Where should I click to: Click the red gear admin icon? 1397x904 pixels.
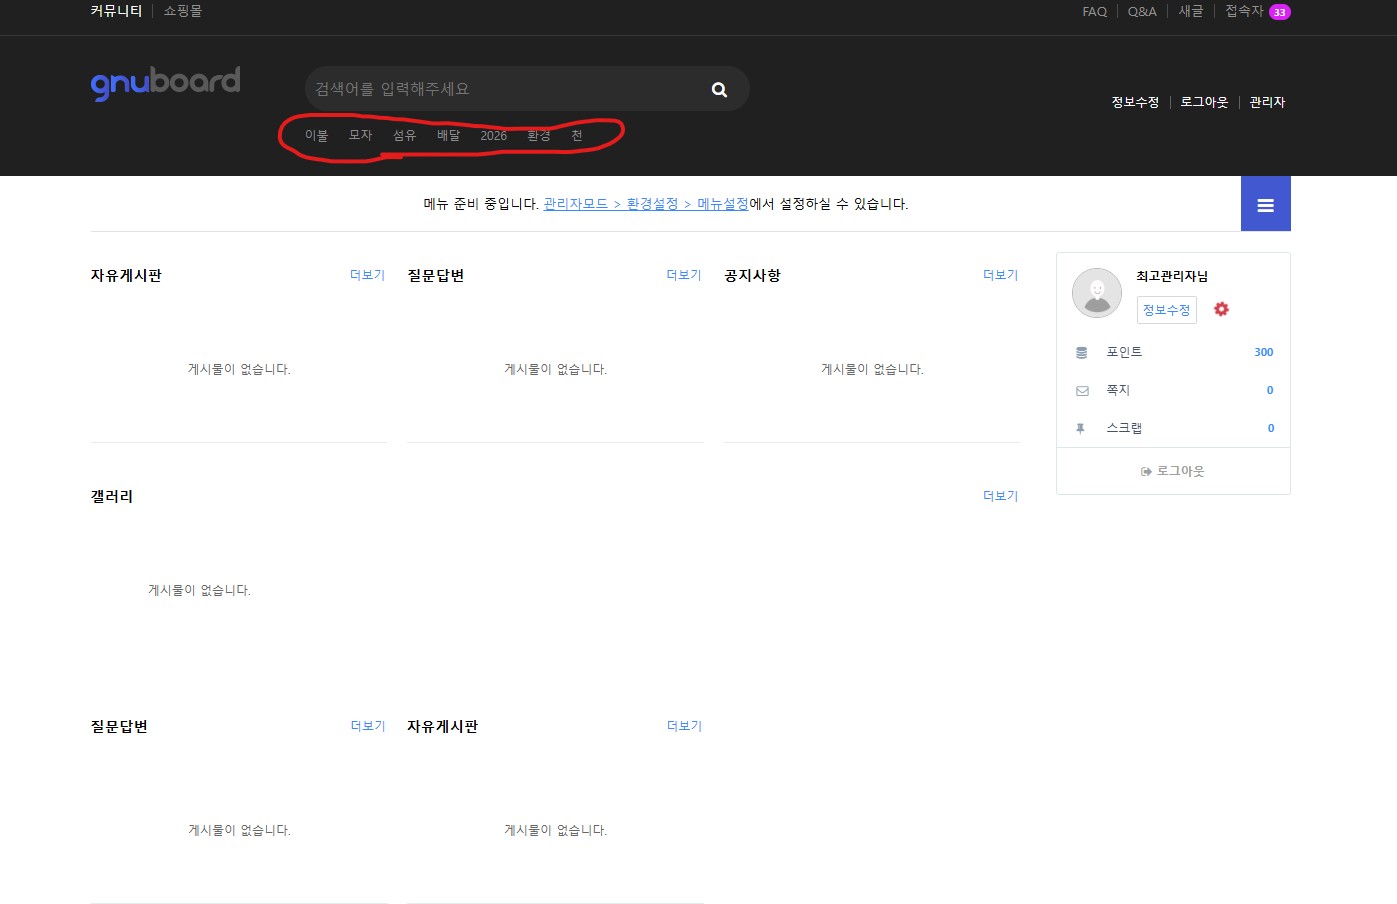click(1221, 309)
